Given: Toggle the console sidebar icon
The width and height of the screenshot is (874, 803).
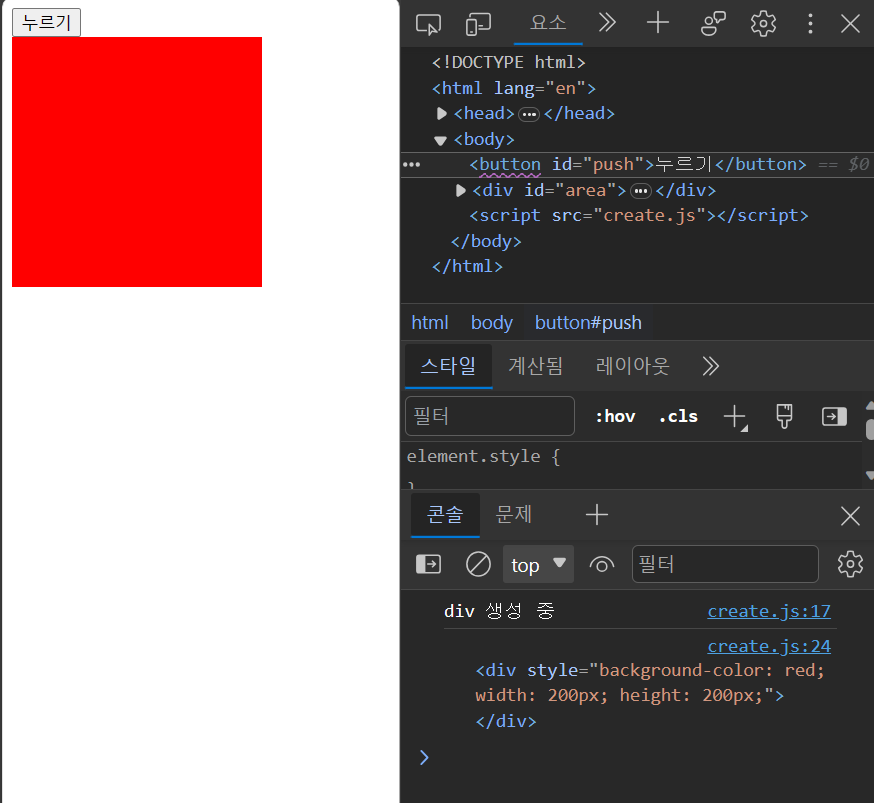Looking at the screenshot, I should click(428, 564).
